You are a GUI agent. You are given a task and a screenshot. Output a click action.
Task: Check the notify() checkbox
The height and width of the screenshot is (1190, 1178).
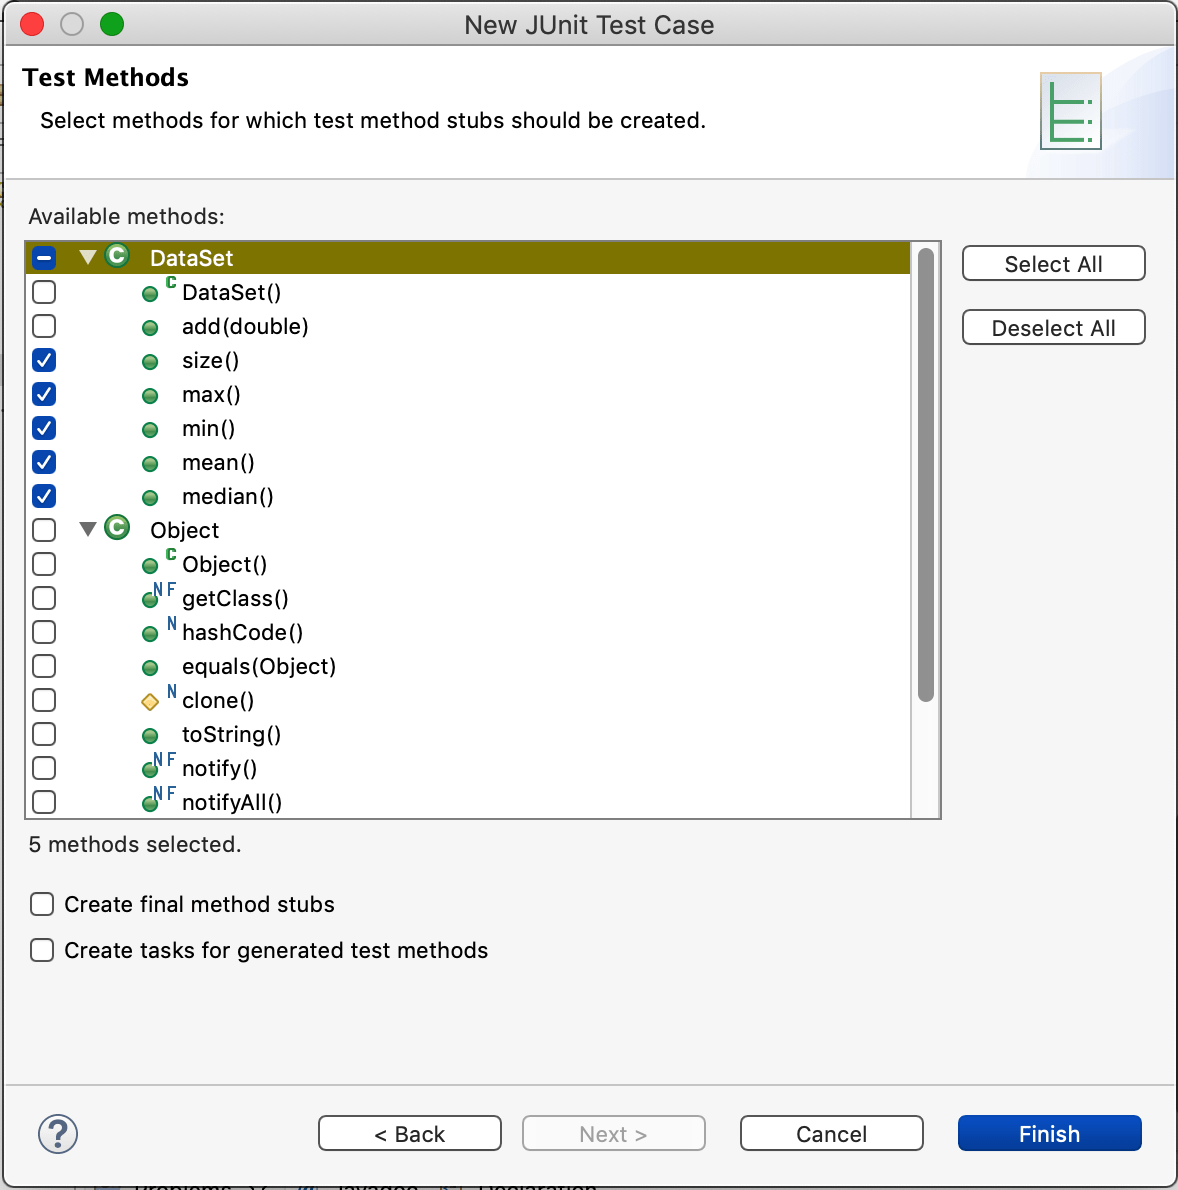click(x=44, y=768)
